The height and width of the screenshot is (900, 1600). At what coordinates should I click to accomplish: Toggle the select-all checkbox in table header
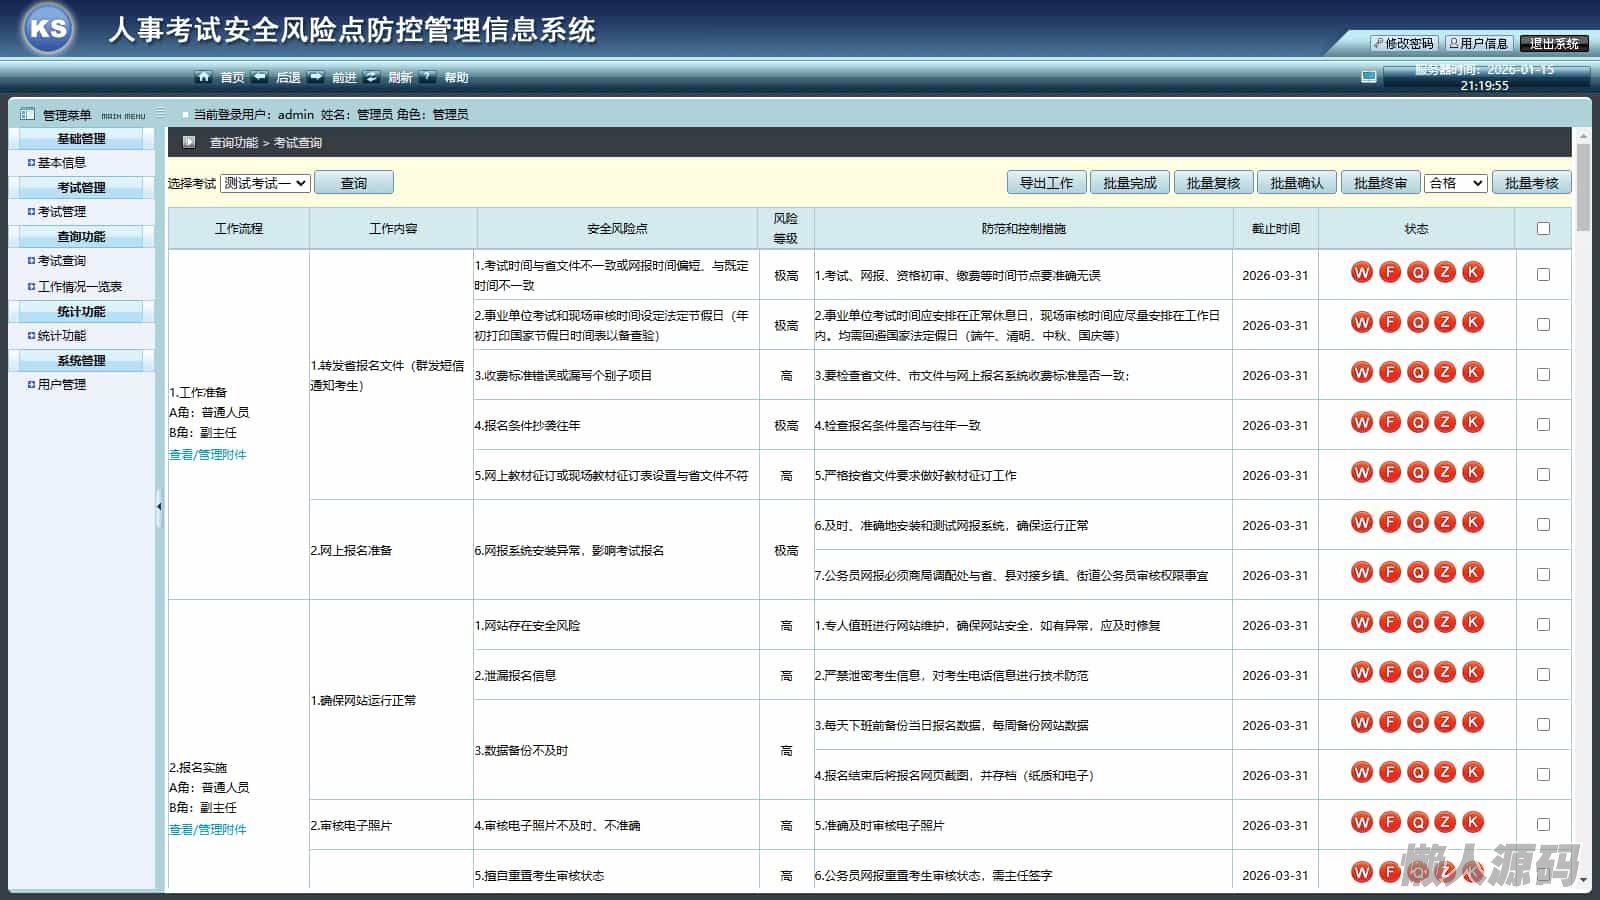(1543, 229)
